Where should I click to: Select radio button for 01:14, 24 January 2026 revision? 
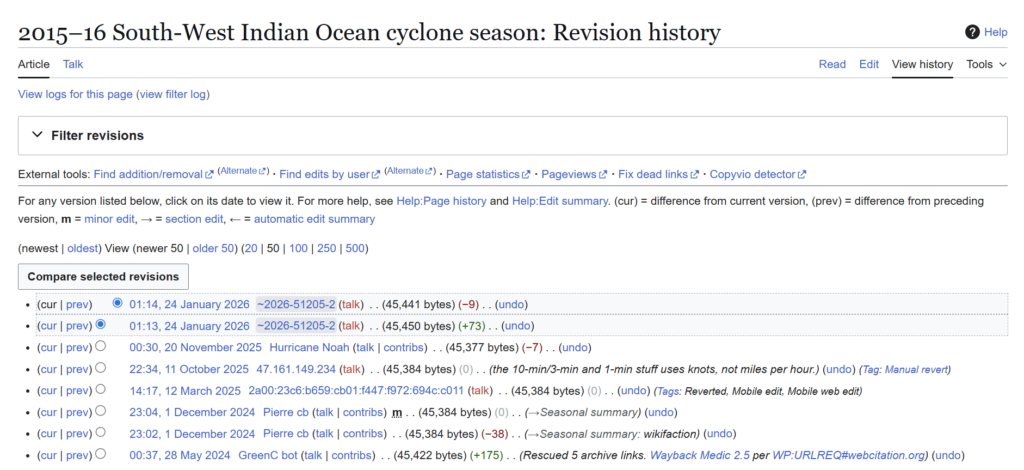(x=119, y=303)
